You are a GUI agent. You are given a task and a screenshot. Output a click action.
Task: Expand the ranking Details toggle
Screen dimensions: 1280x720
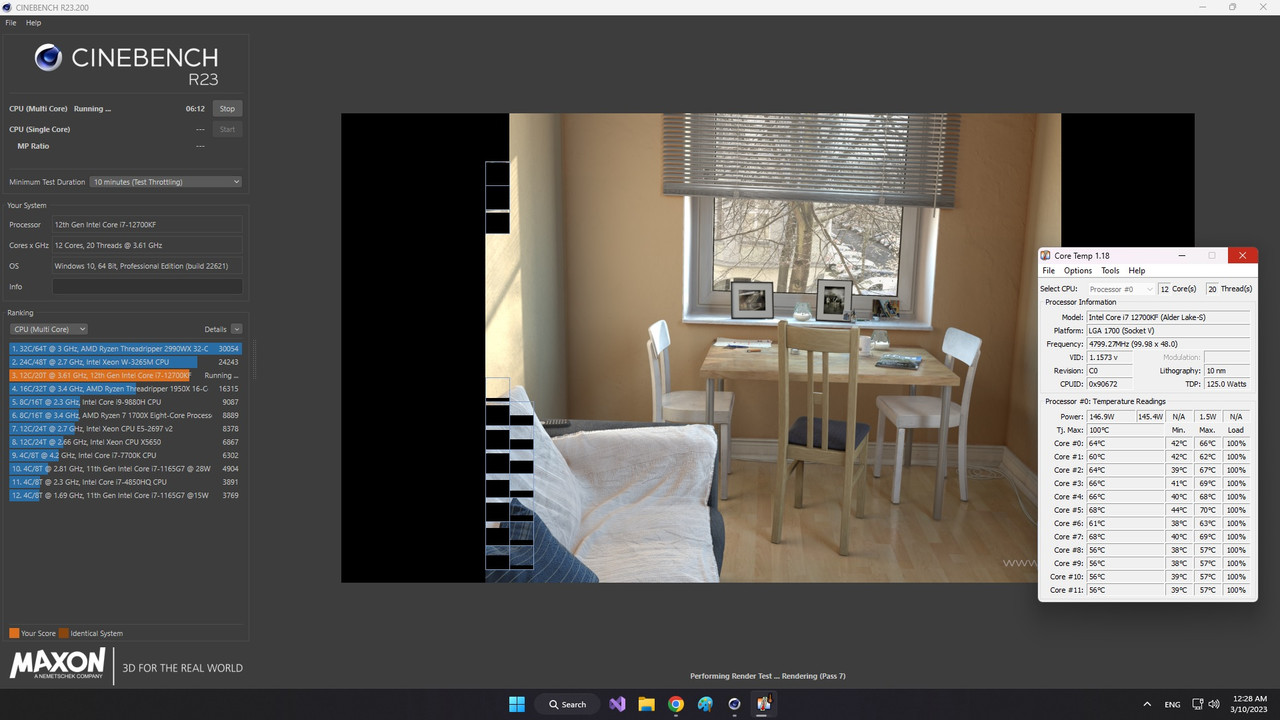point(236,329)
